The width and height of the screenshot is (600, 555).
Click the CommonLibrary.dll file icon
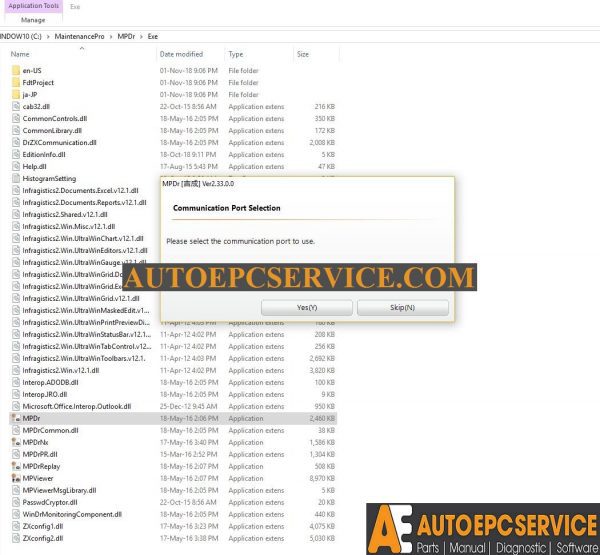16,130
